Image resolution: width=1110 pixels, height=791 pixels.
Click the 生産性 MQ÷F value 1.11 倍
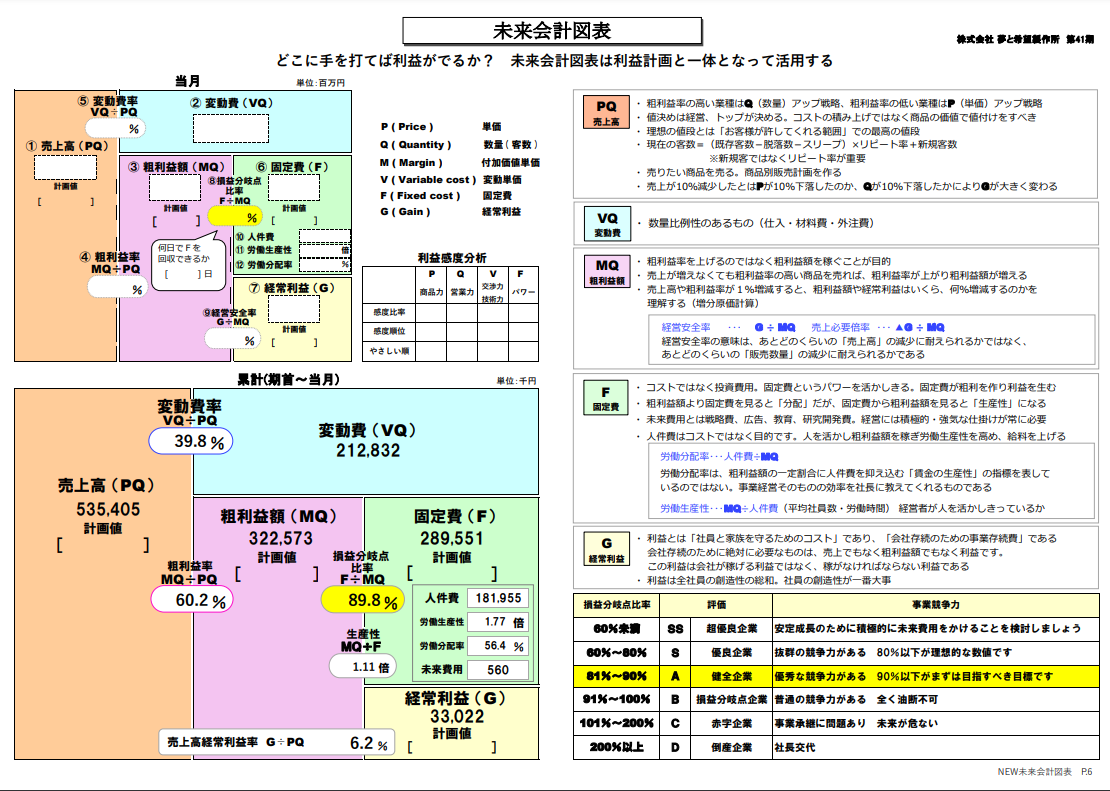(362, 667)
